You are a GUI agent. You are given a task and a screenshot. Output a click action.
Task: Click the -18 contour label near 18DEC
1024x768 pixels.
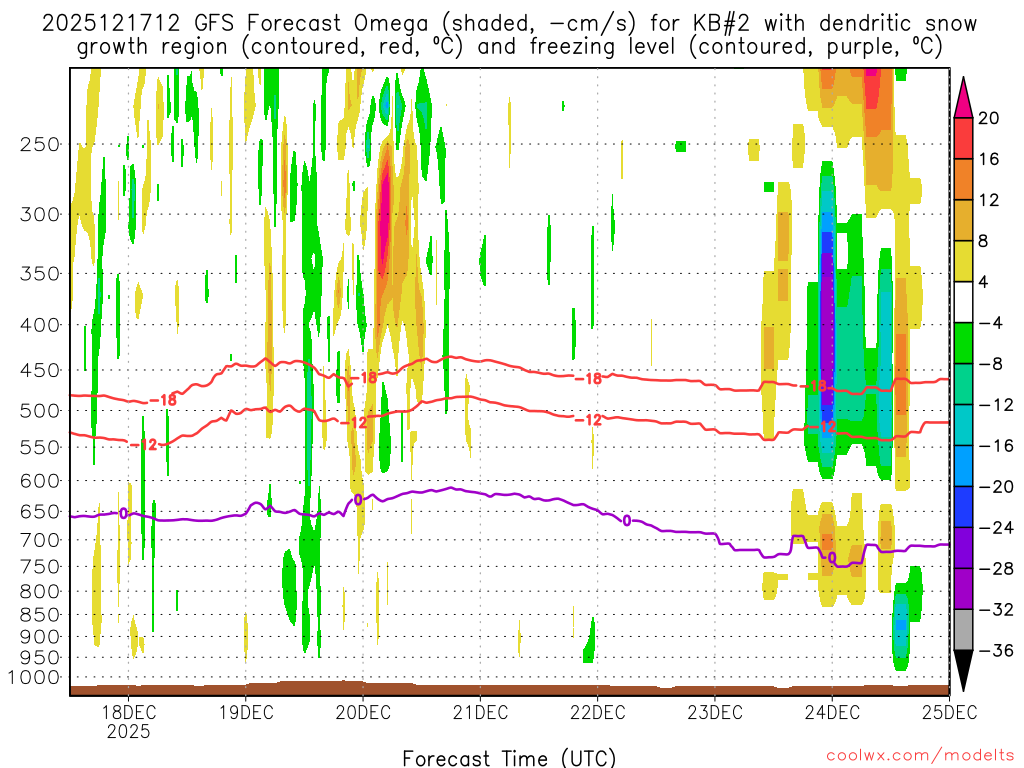pyautogui.click(x=163, y=400)
